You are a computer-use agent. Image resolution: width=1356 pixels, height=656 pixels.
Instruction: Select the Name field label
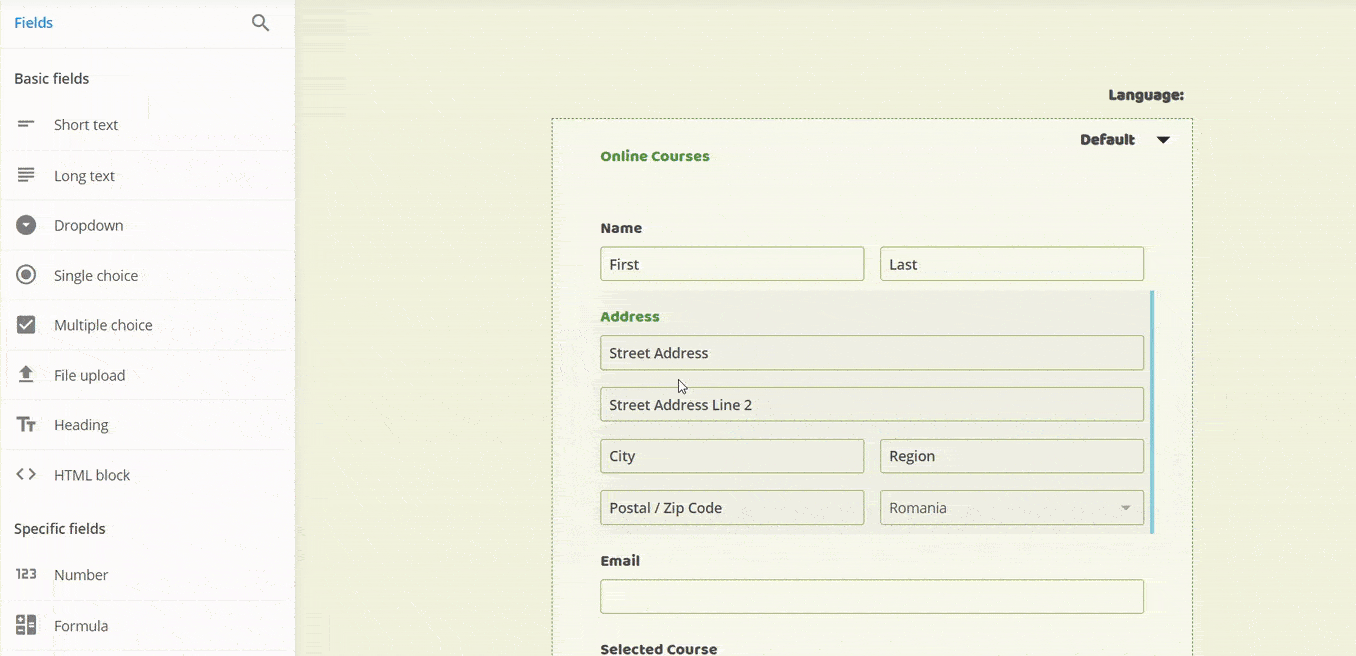point(621,228)
